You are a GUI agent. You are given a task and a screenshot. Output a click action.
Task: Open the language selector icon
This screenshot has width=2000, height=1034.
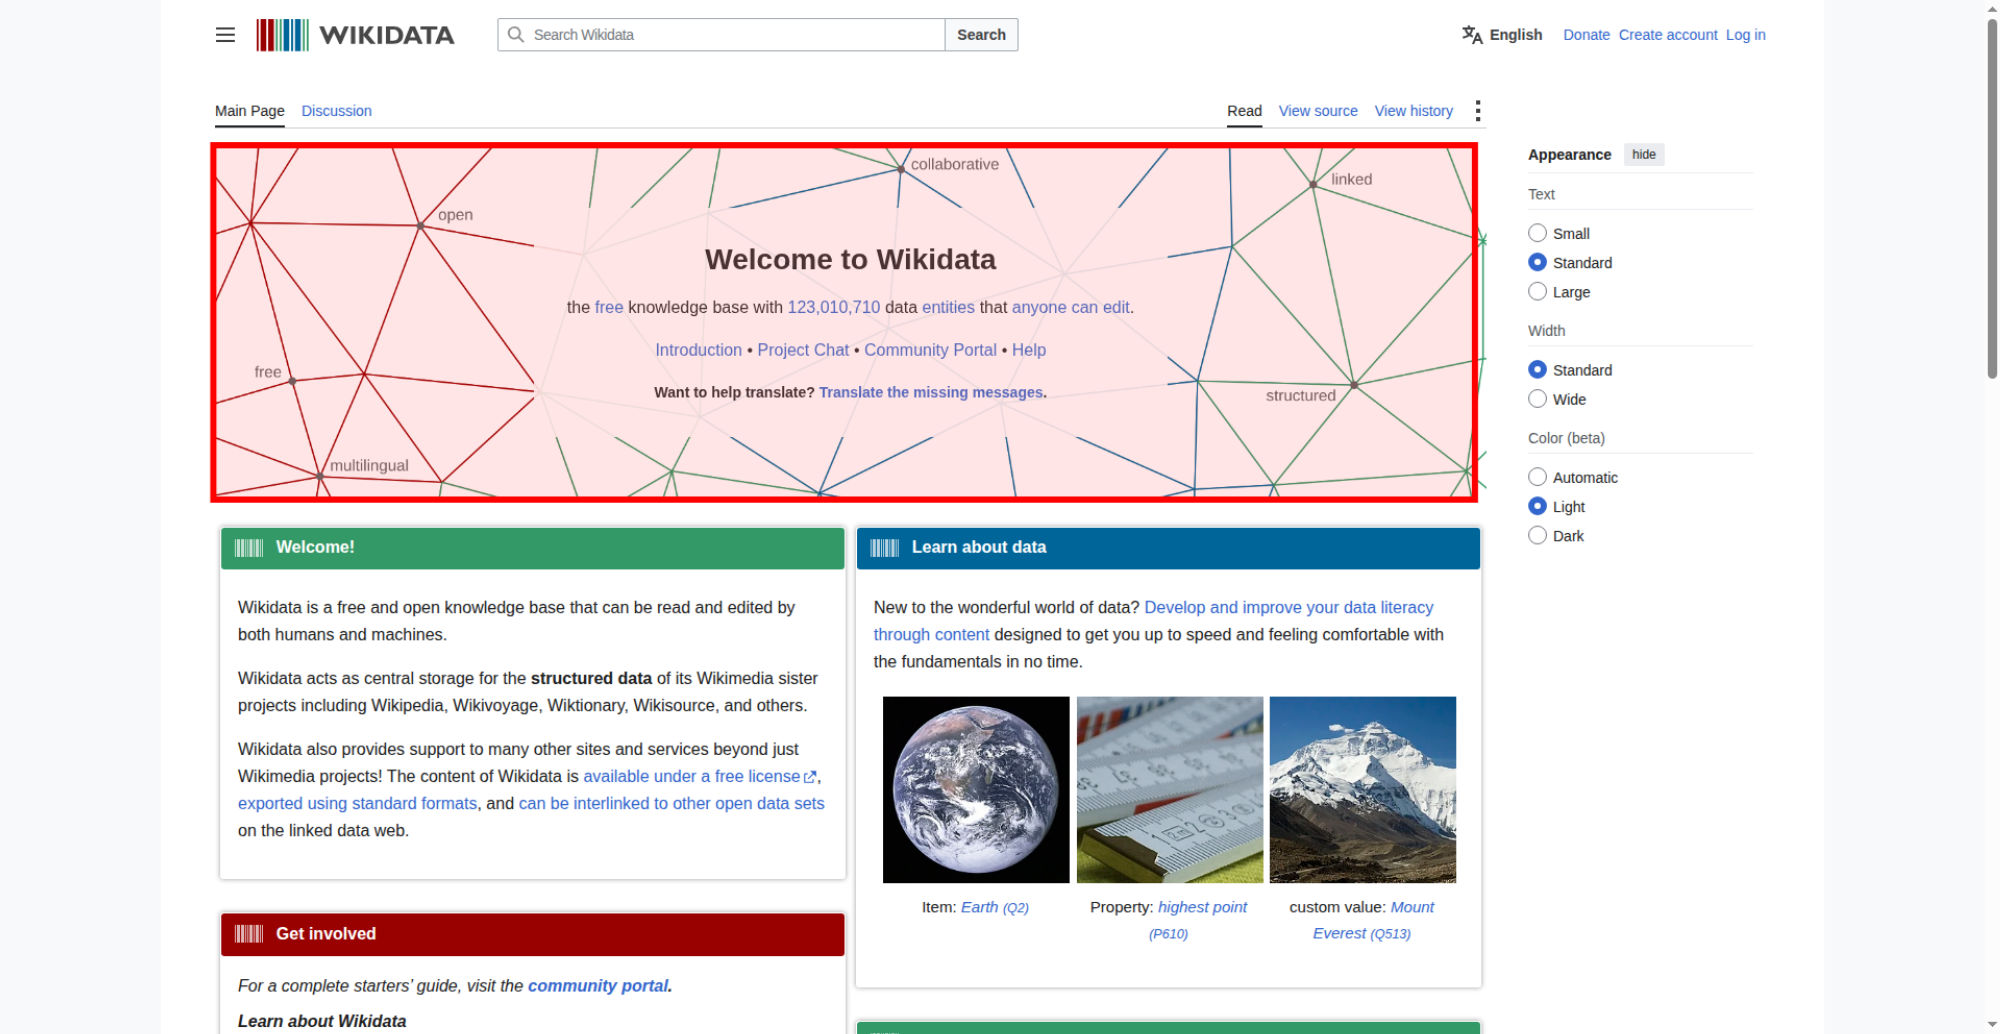tap(1472, 35)
